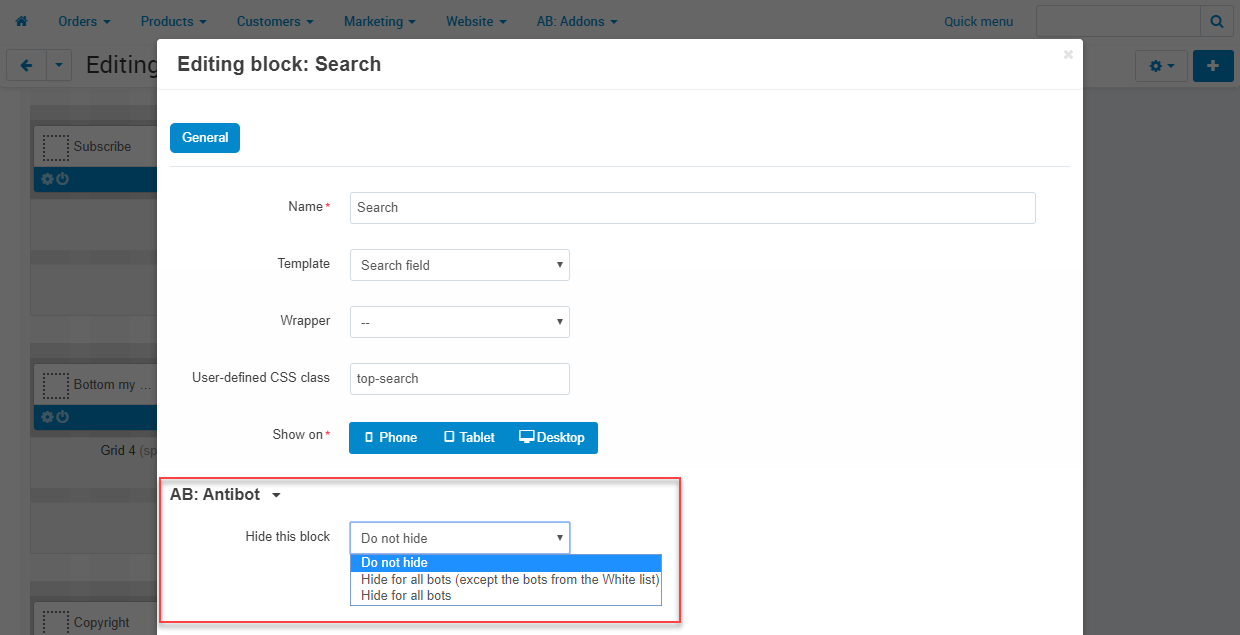Image resolution: width=1240 pixels, height=635 pixels.
Task: Open the Marketing menu
Action: [x=380, y=21]
